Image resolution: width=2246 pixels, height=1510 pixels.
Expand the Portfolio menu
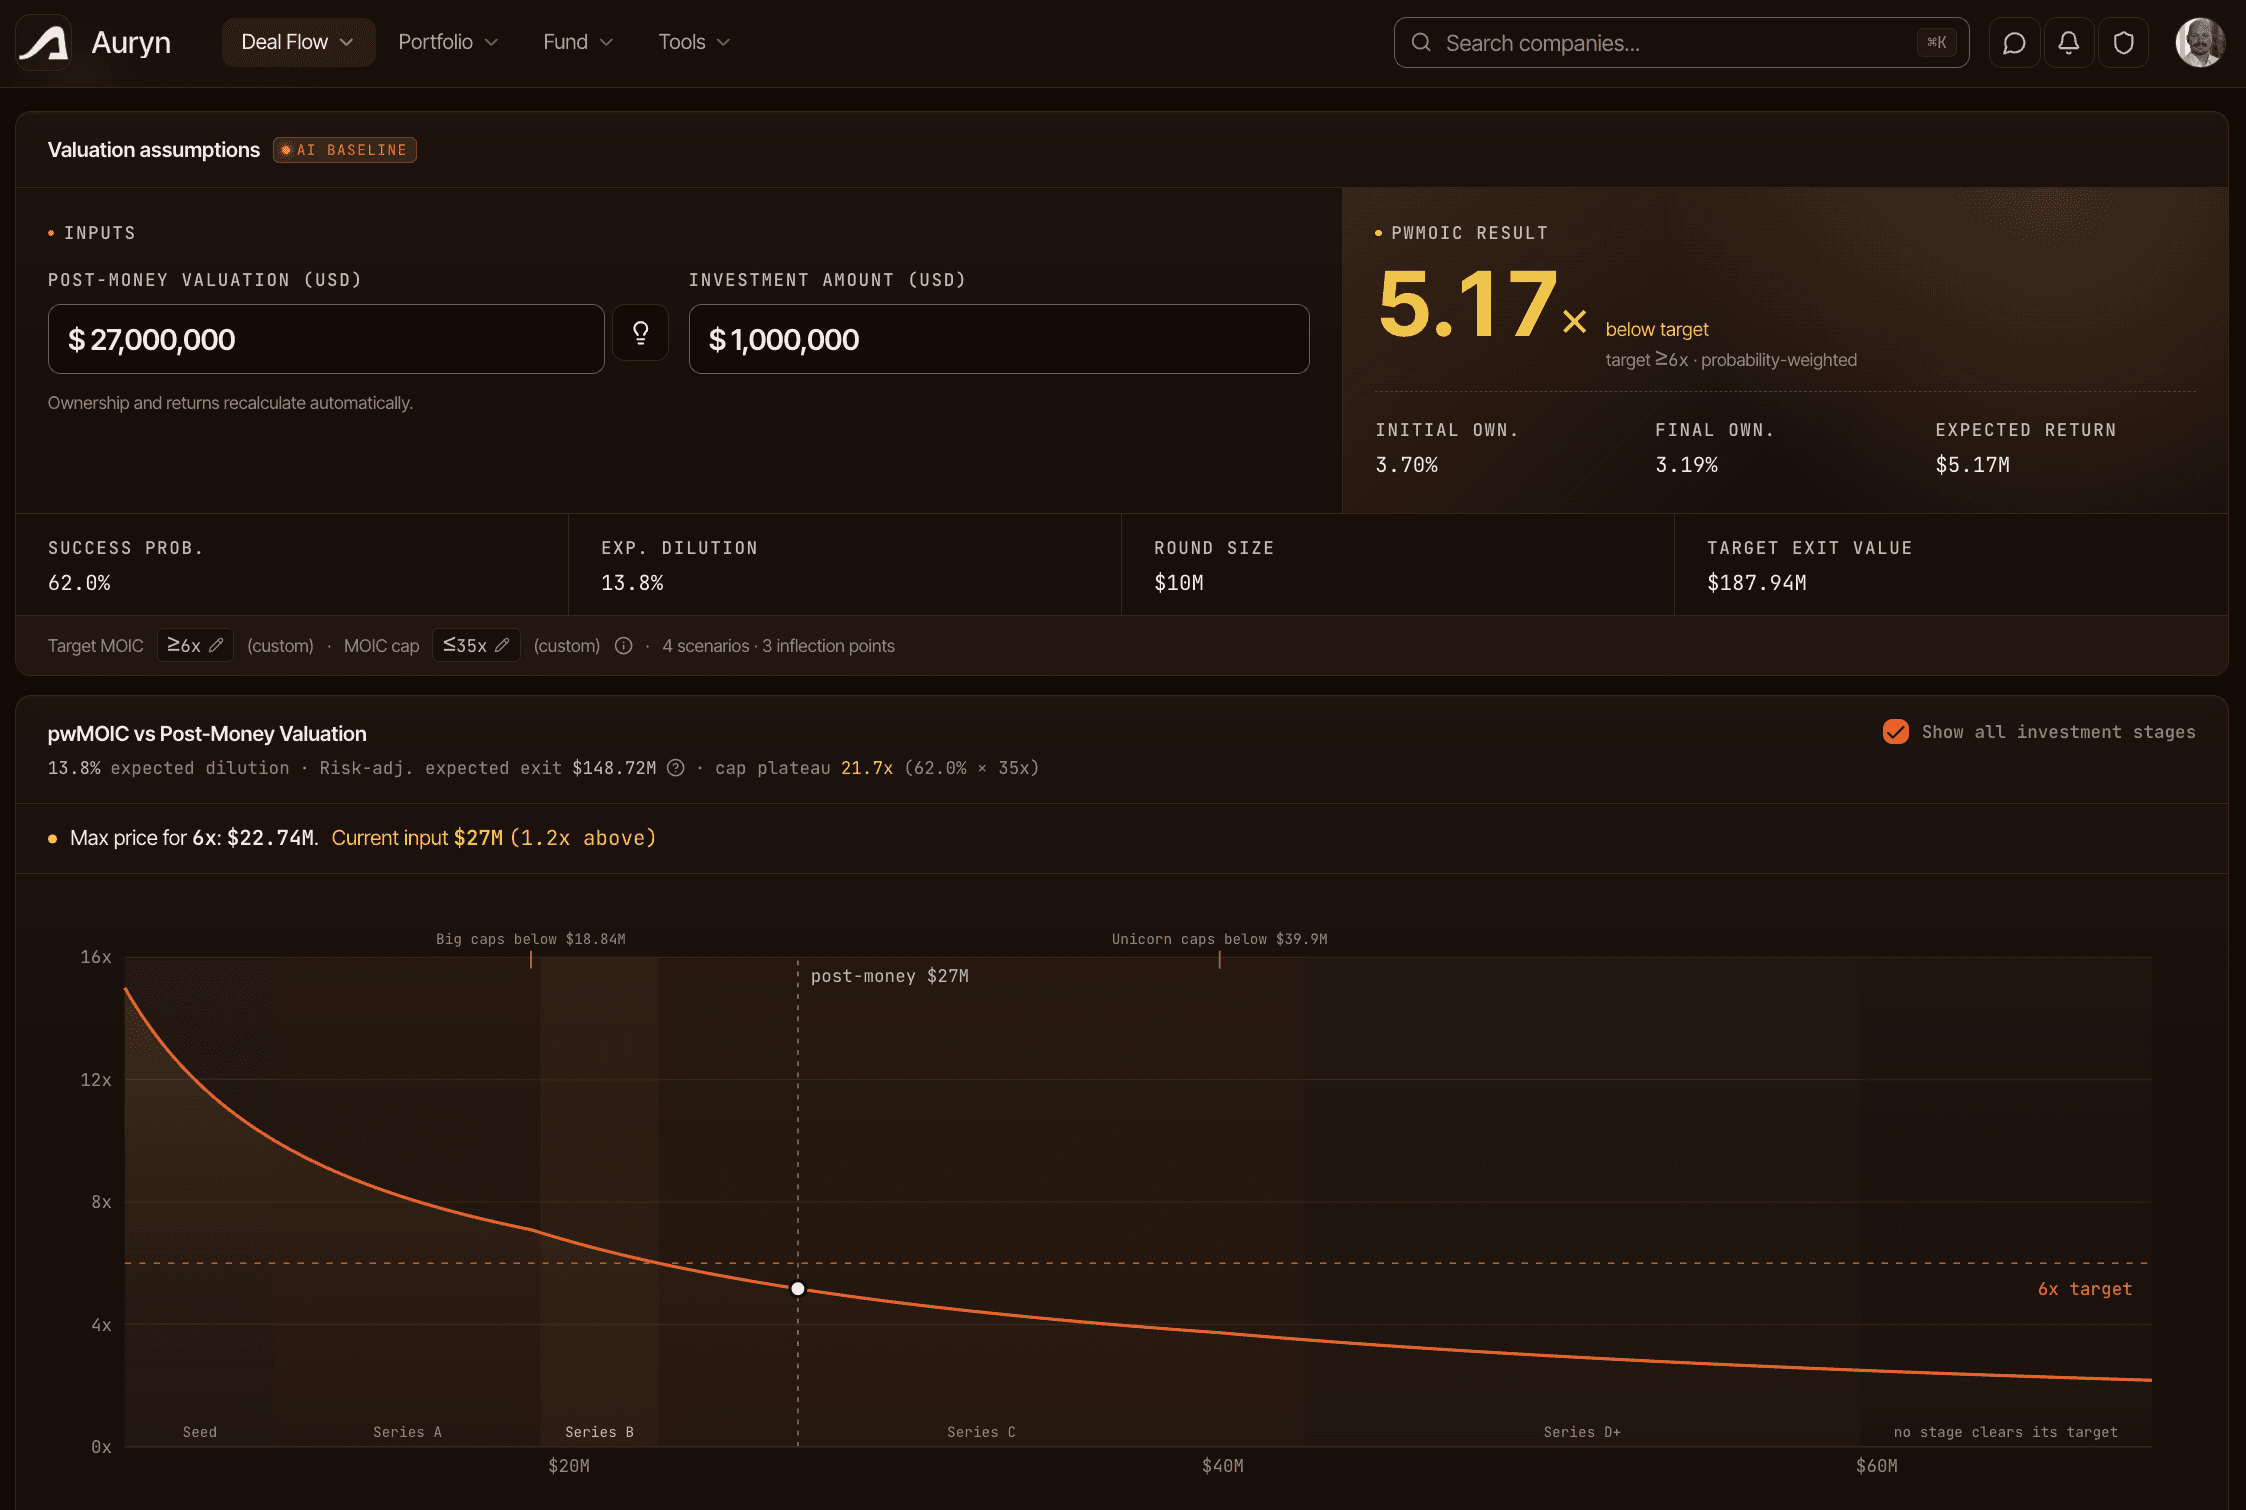(448, 42)
